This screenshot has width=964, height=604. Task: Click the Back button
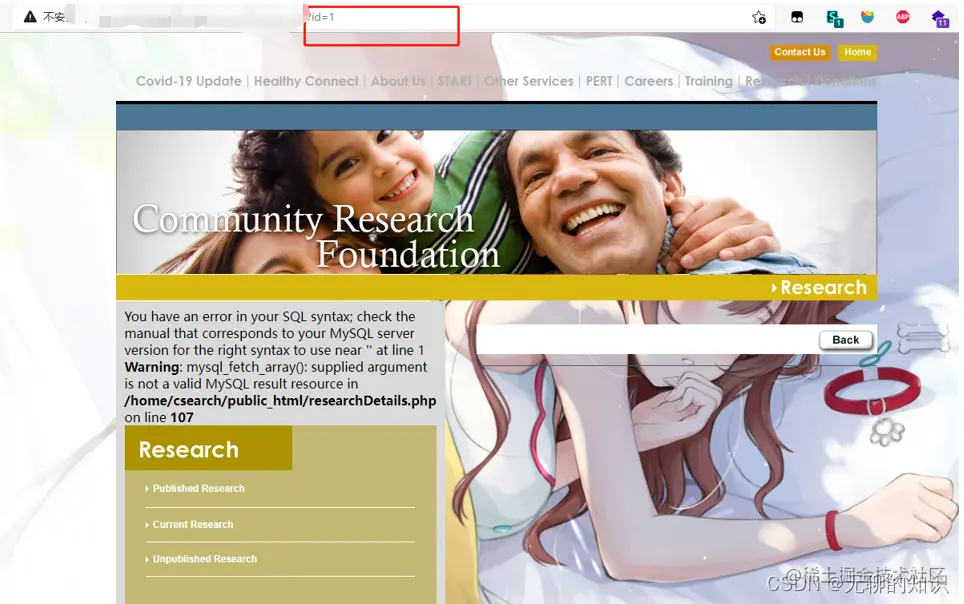[846, 340]
